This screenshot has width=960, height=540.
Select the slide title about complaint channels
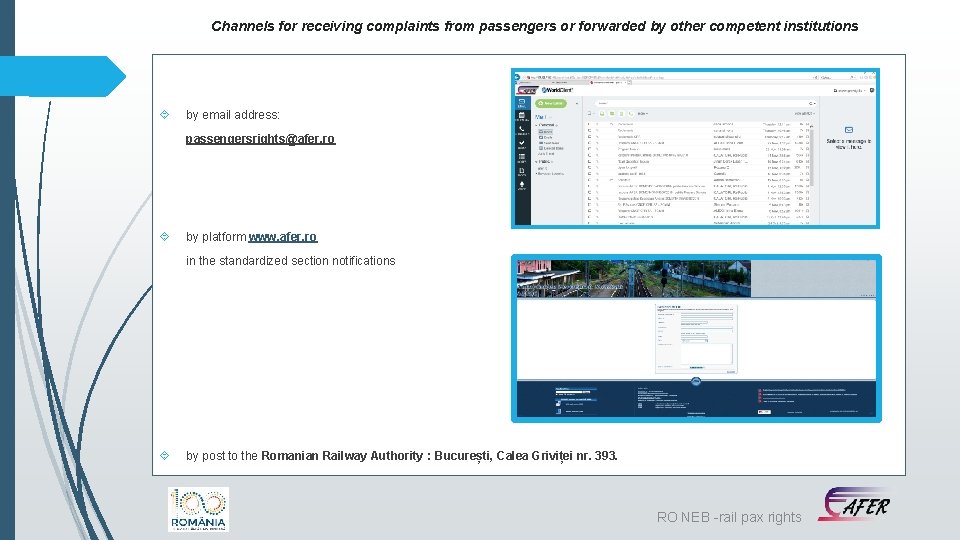point(534,26)
